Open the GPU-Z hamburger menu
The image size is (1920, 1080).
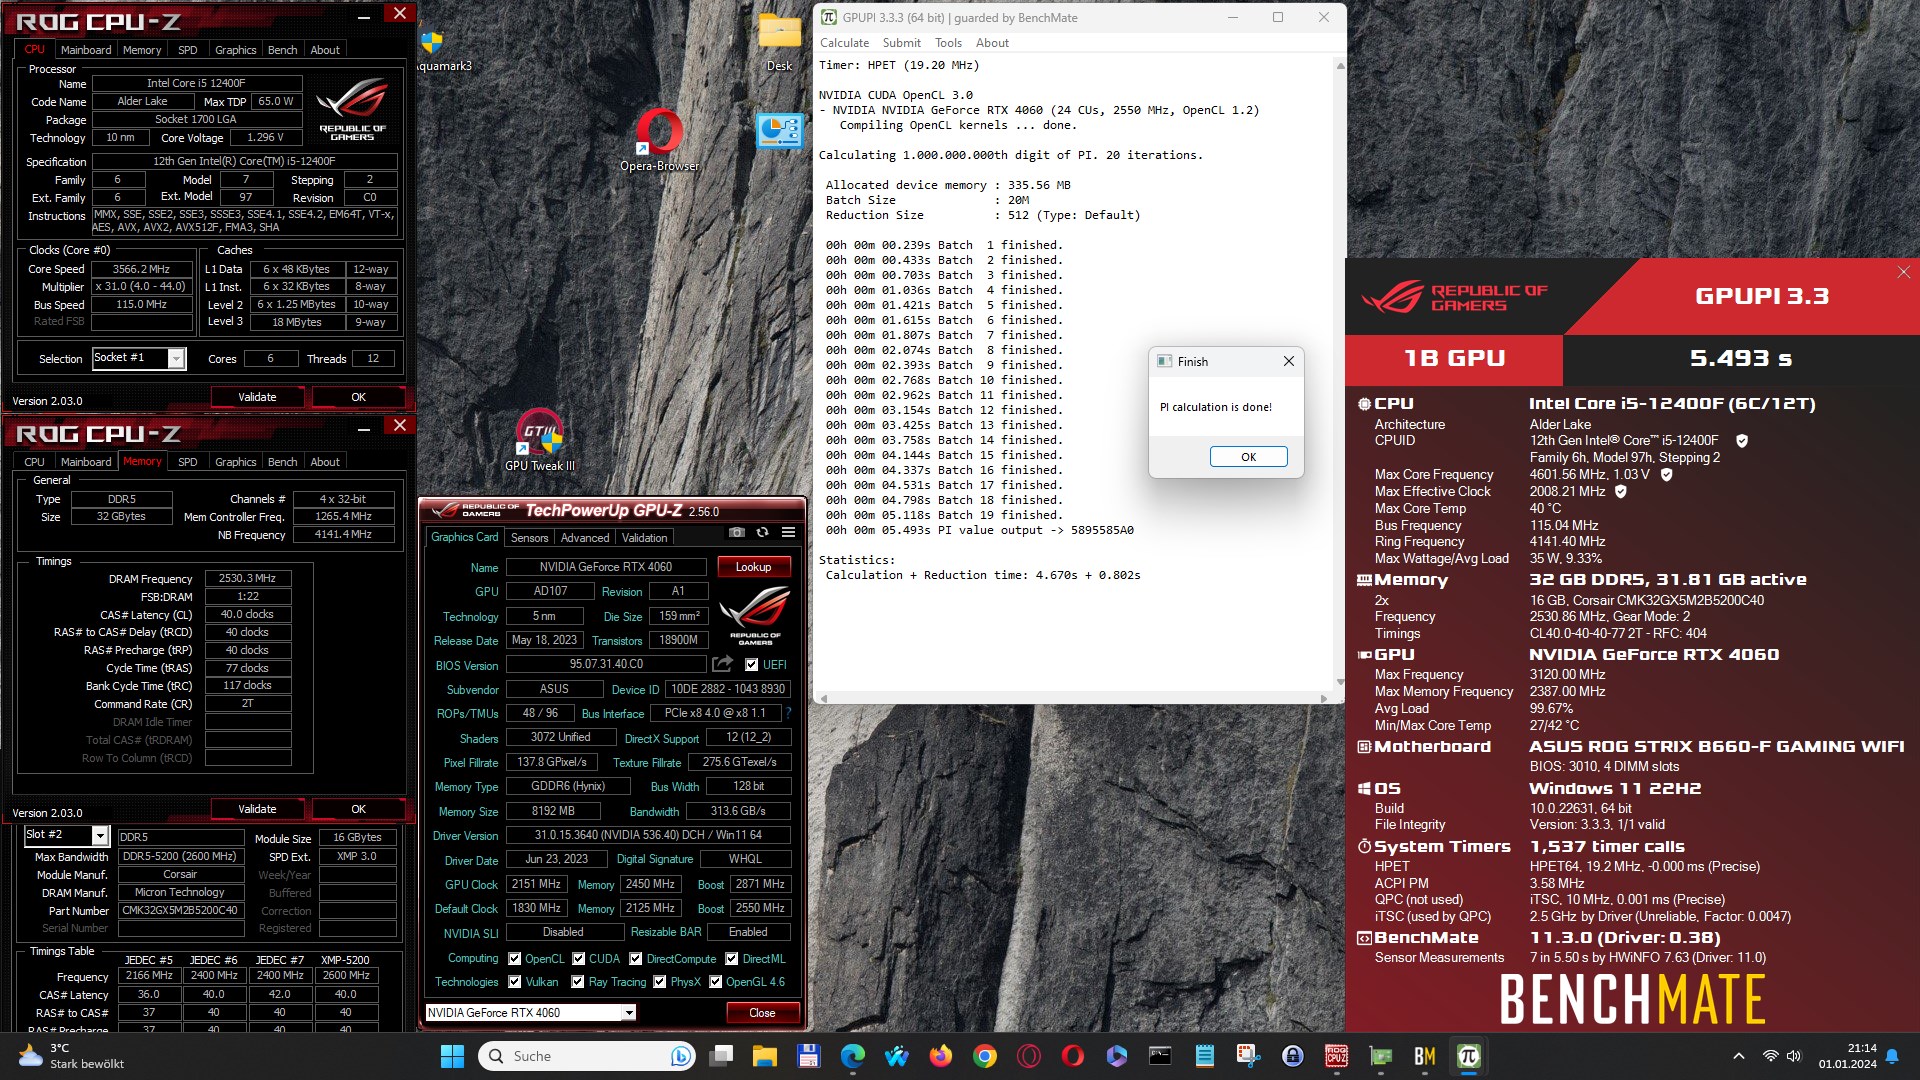788,533
